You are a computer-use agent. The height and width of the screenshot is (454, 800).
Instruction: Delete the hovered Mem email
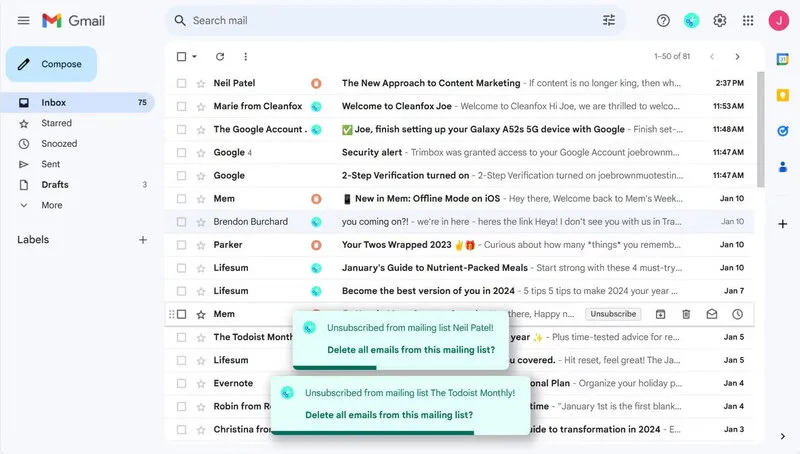[x=686, y=314]
